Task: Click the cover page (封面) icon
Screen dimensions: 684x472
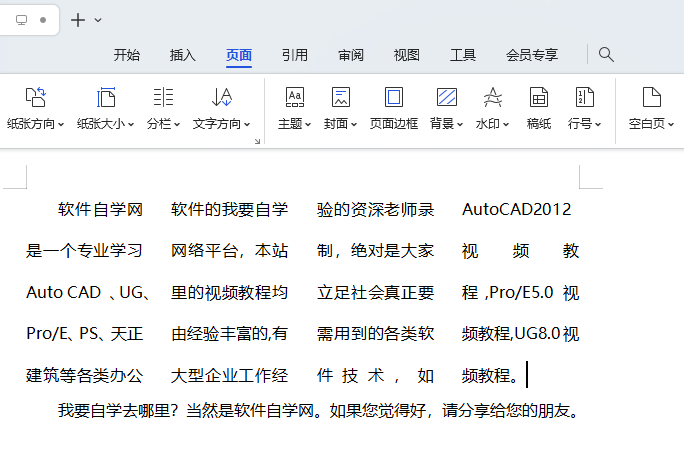Action: [341, 97]
